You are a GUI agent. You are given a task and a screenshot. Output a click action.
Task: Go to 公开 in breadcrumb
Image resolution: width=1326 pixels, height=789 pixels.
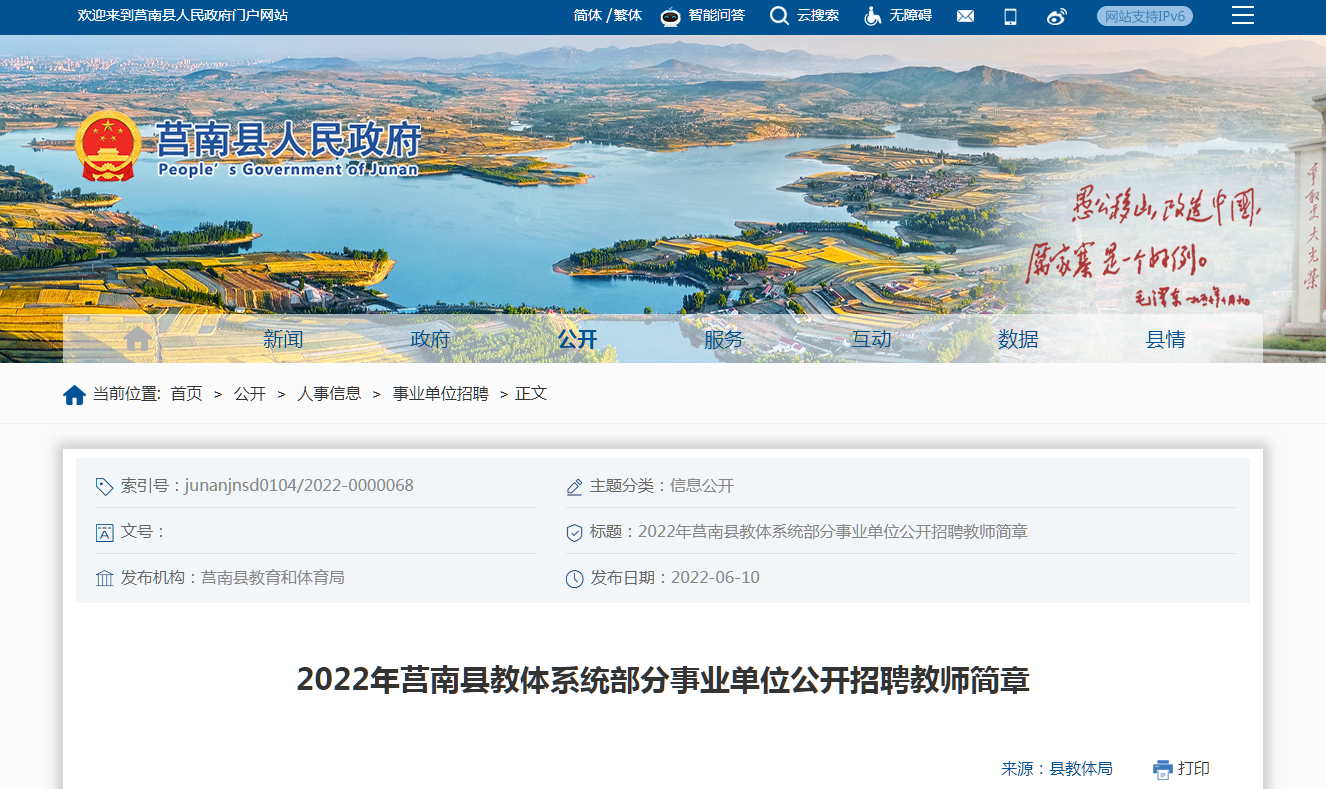[x=250, y=394]
